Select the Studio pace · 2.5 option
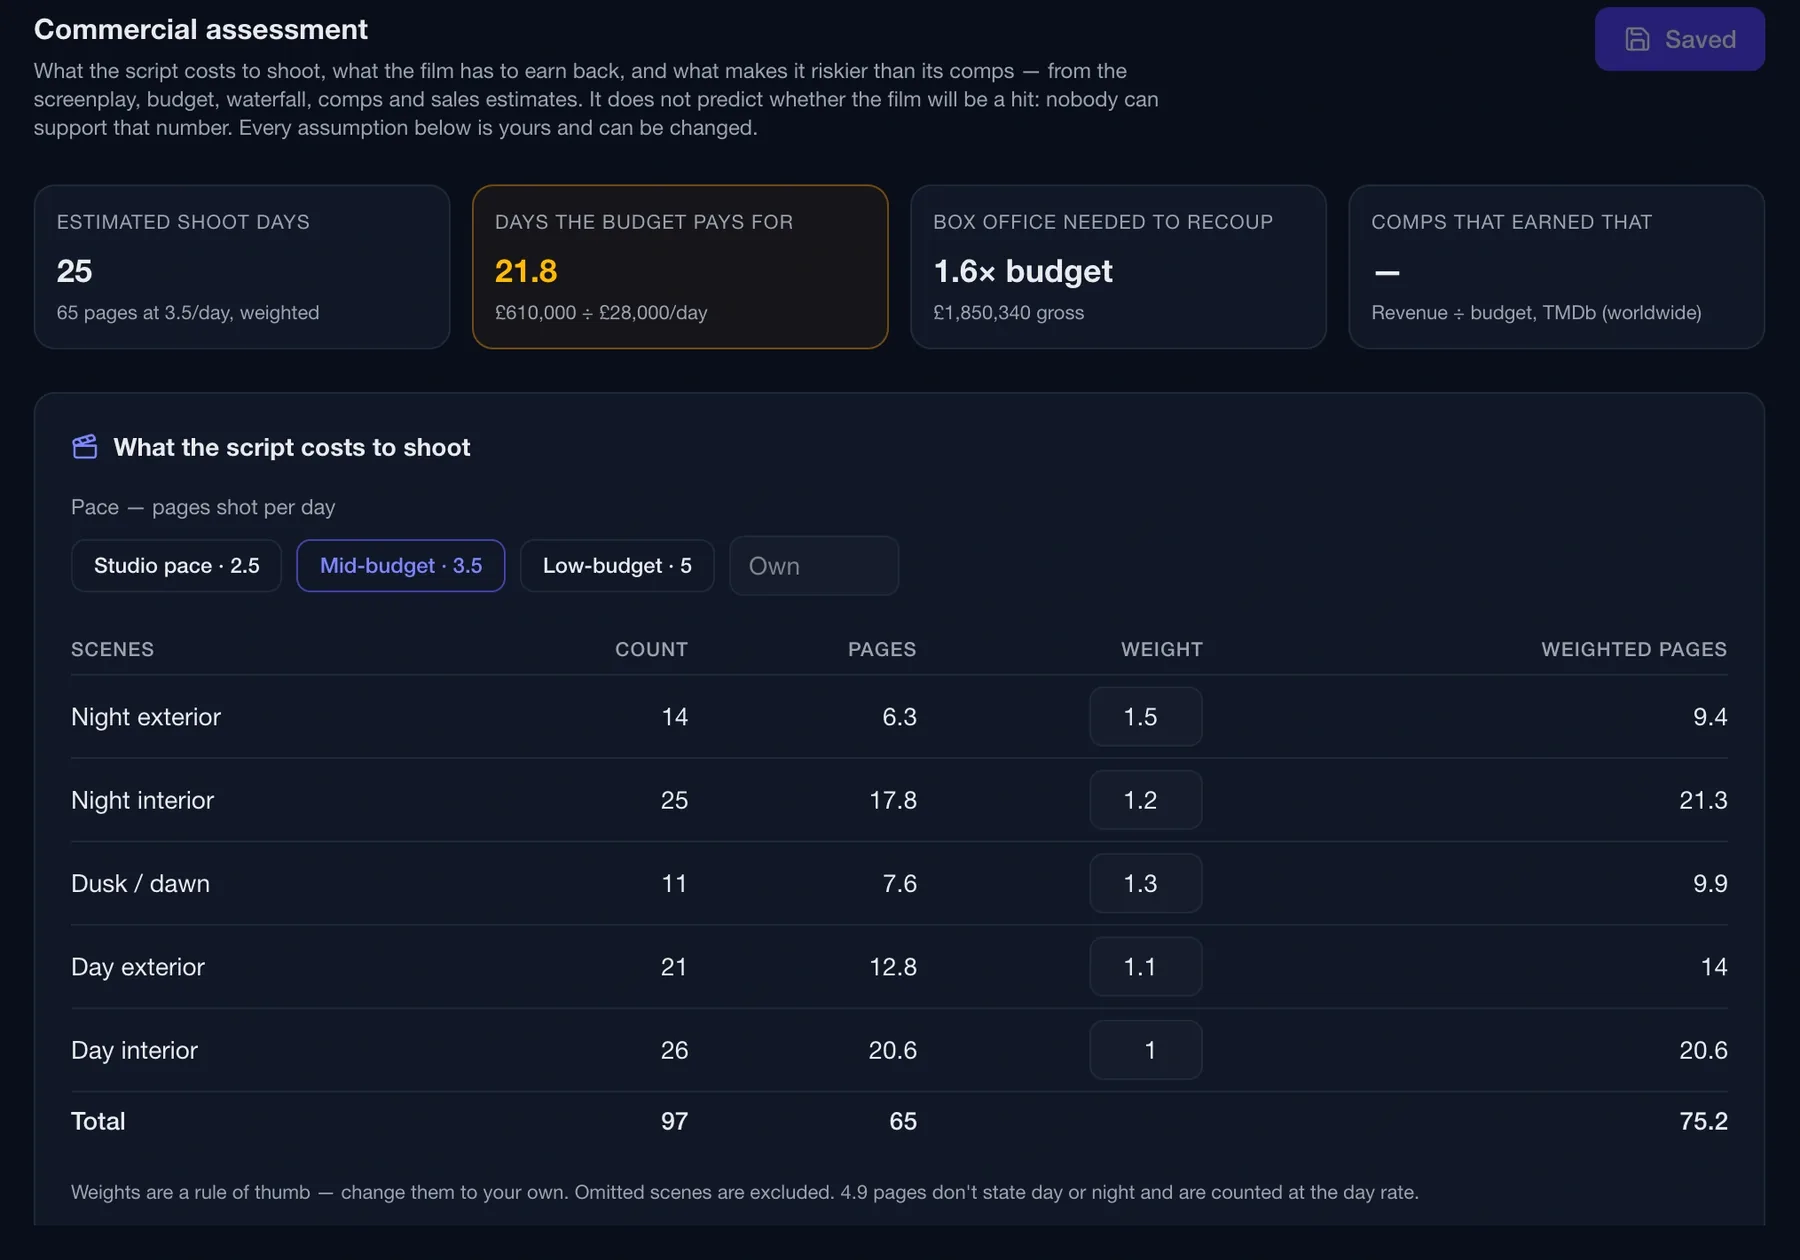This screenshot has height=1260, width=1800. [176, 566]
